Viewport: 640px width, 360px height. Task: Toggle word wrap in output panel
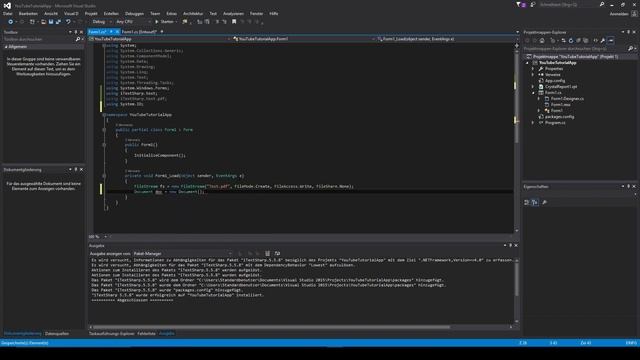tap(278, 253)
